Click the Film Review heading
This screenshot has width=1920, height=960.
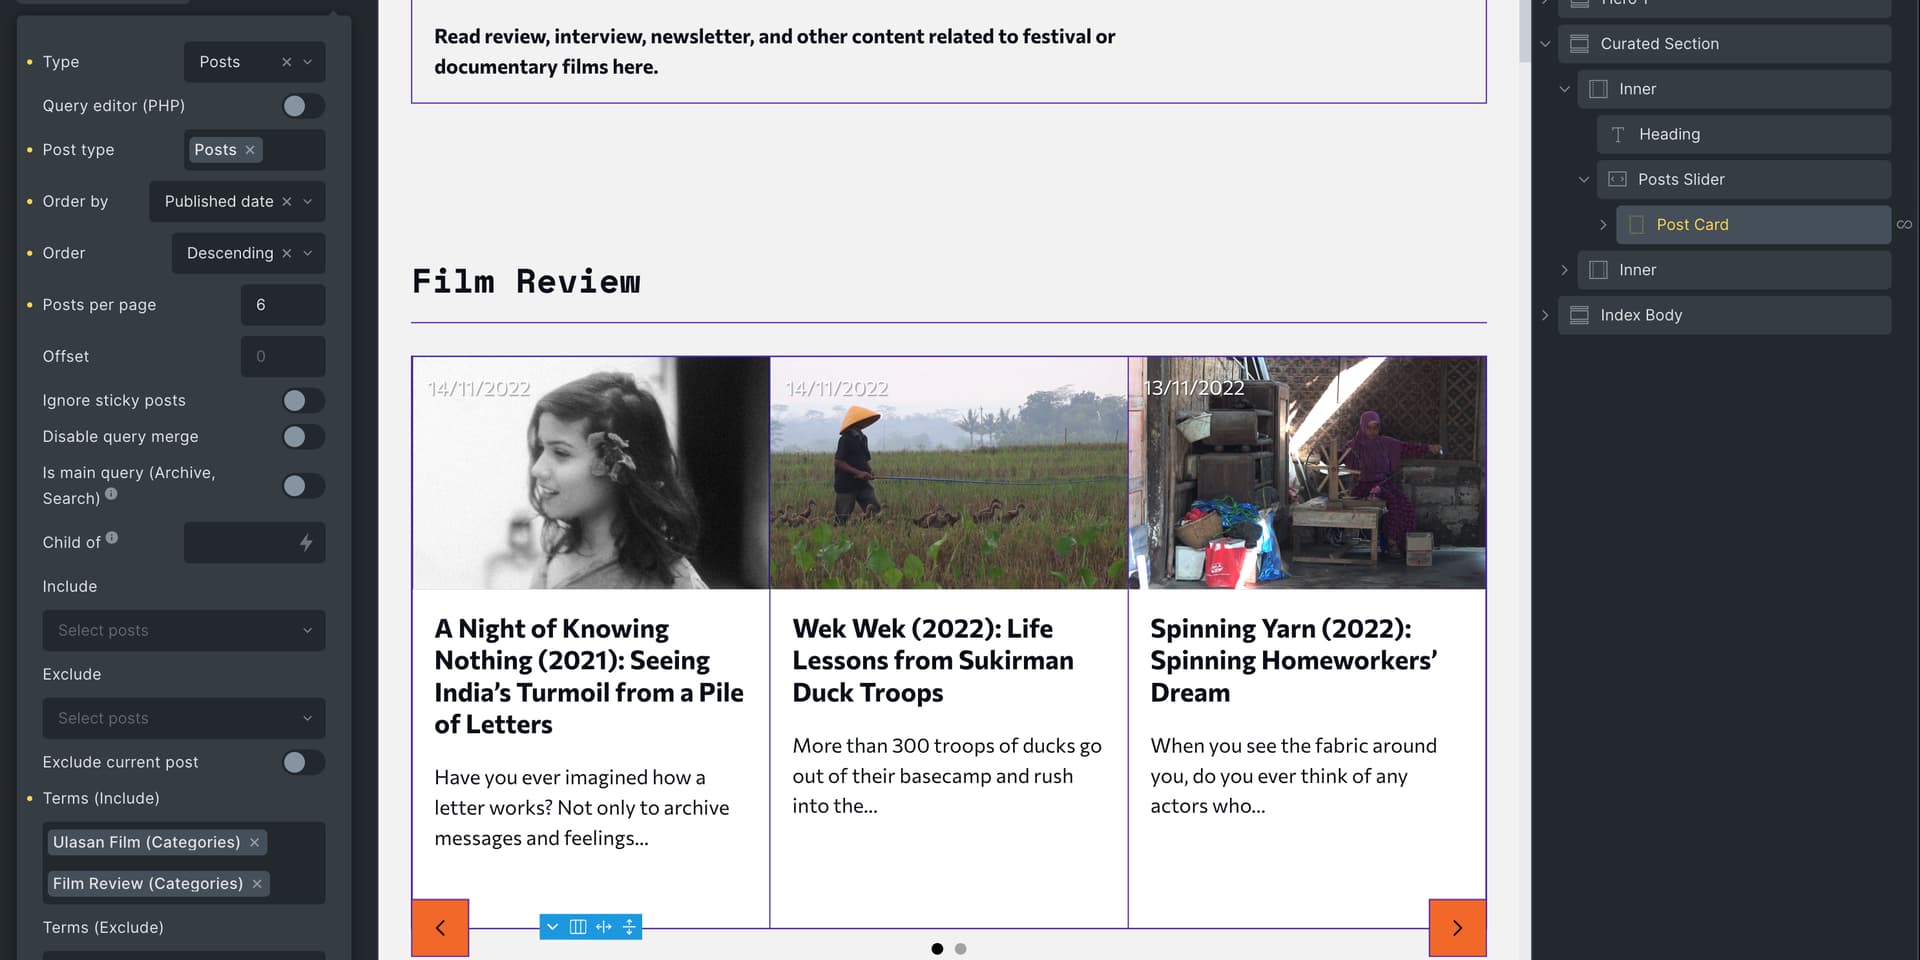click(x=526, y=282)
